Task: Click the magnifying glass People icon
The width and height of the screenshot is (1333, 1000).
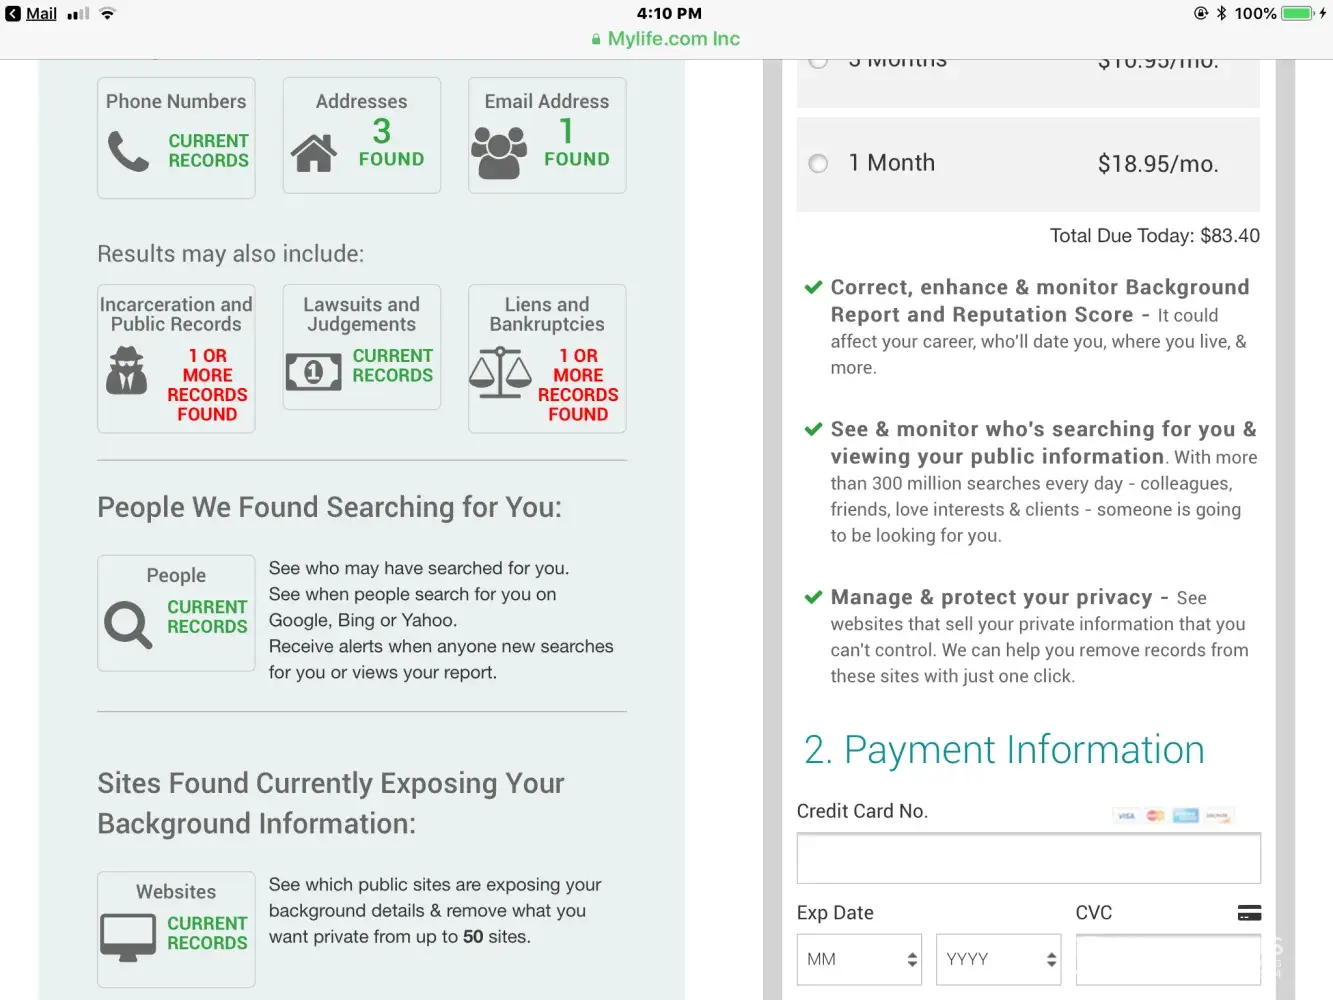Action: (x=128, y=625)
